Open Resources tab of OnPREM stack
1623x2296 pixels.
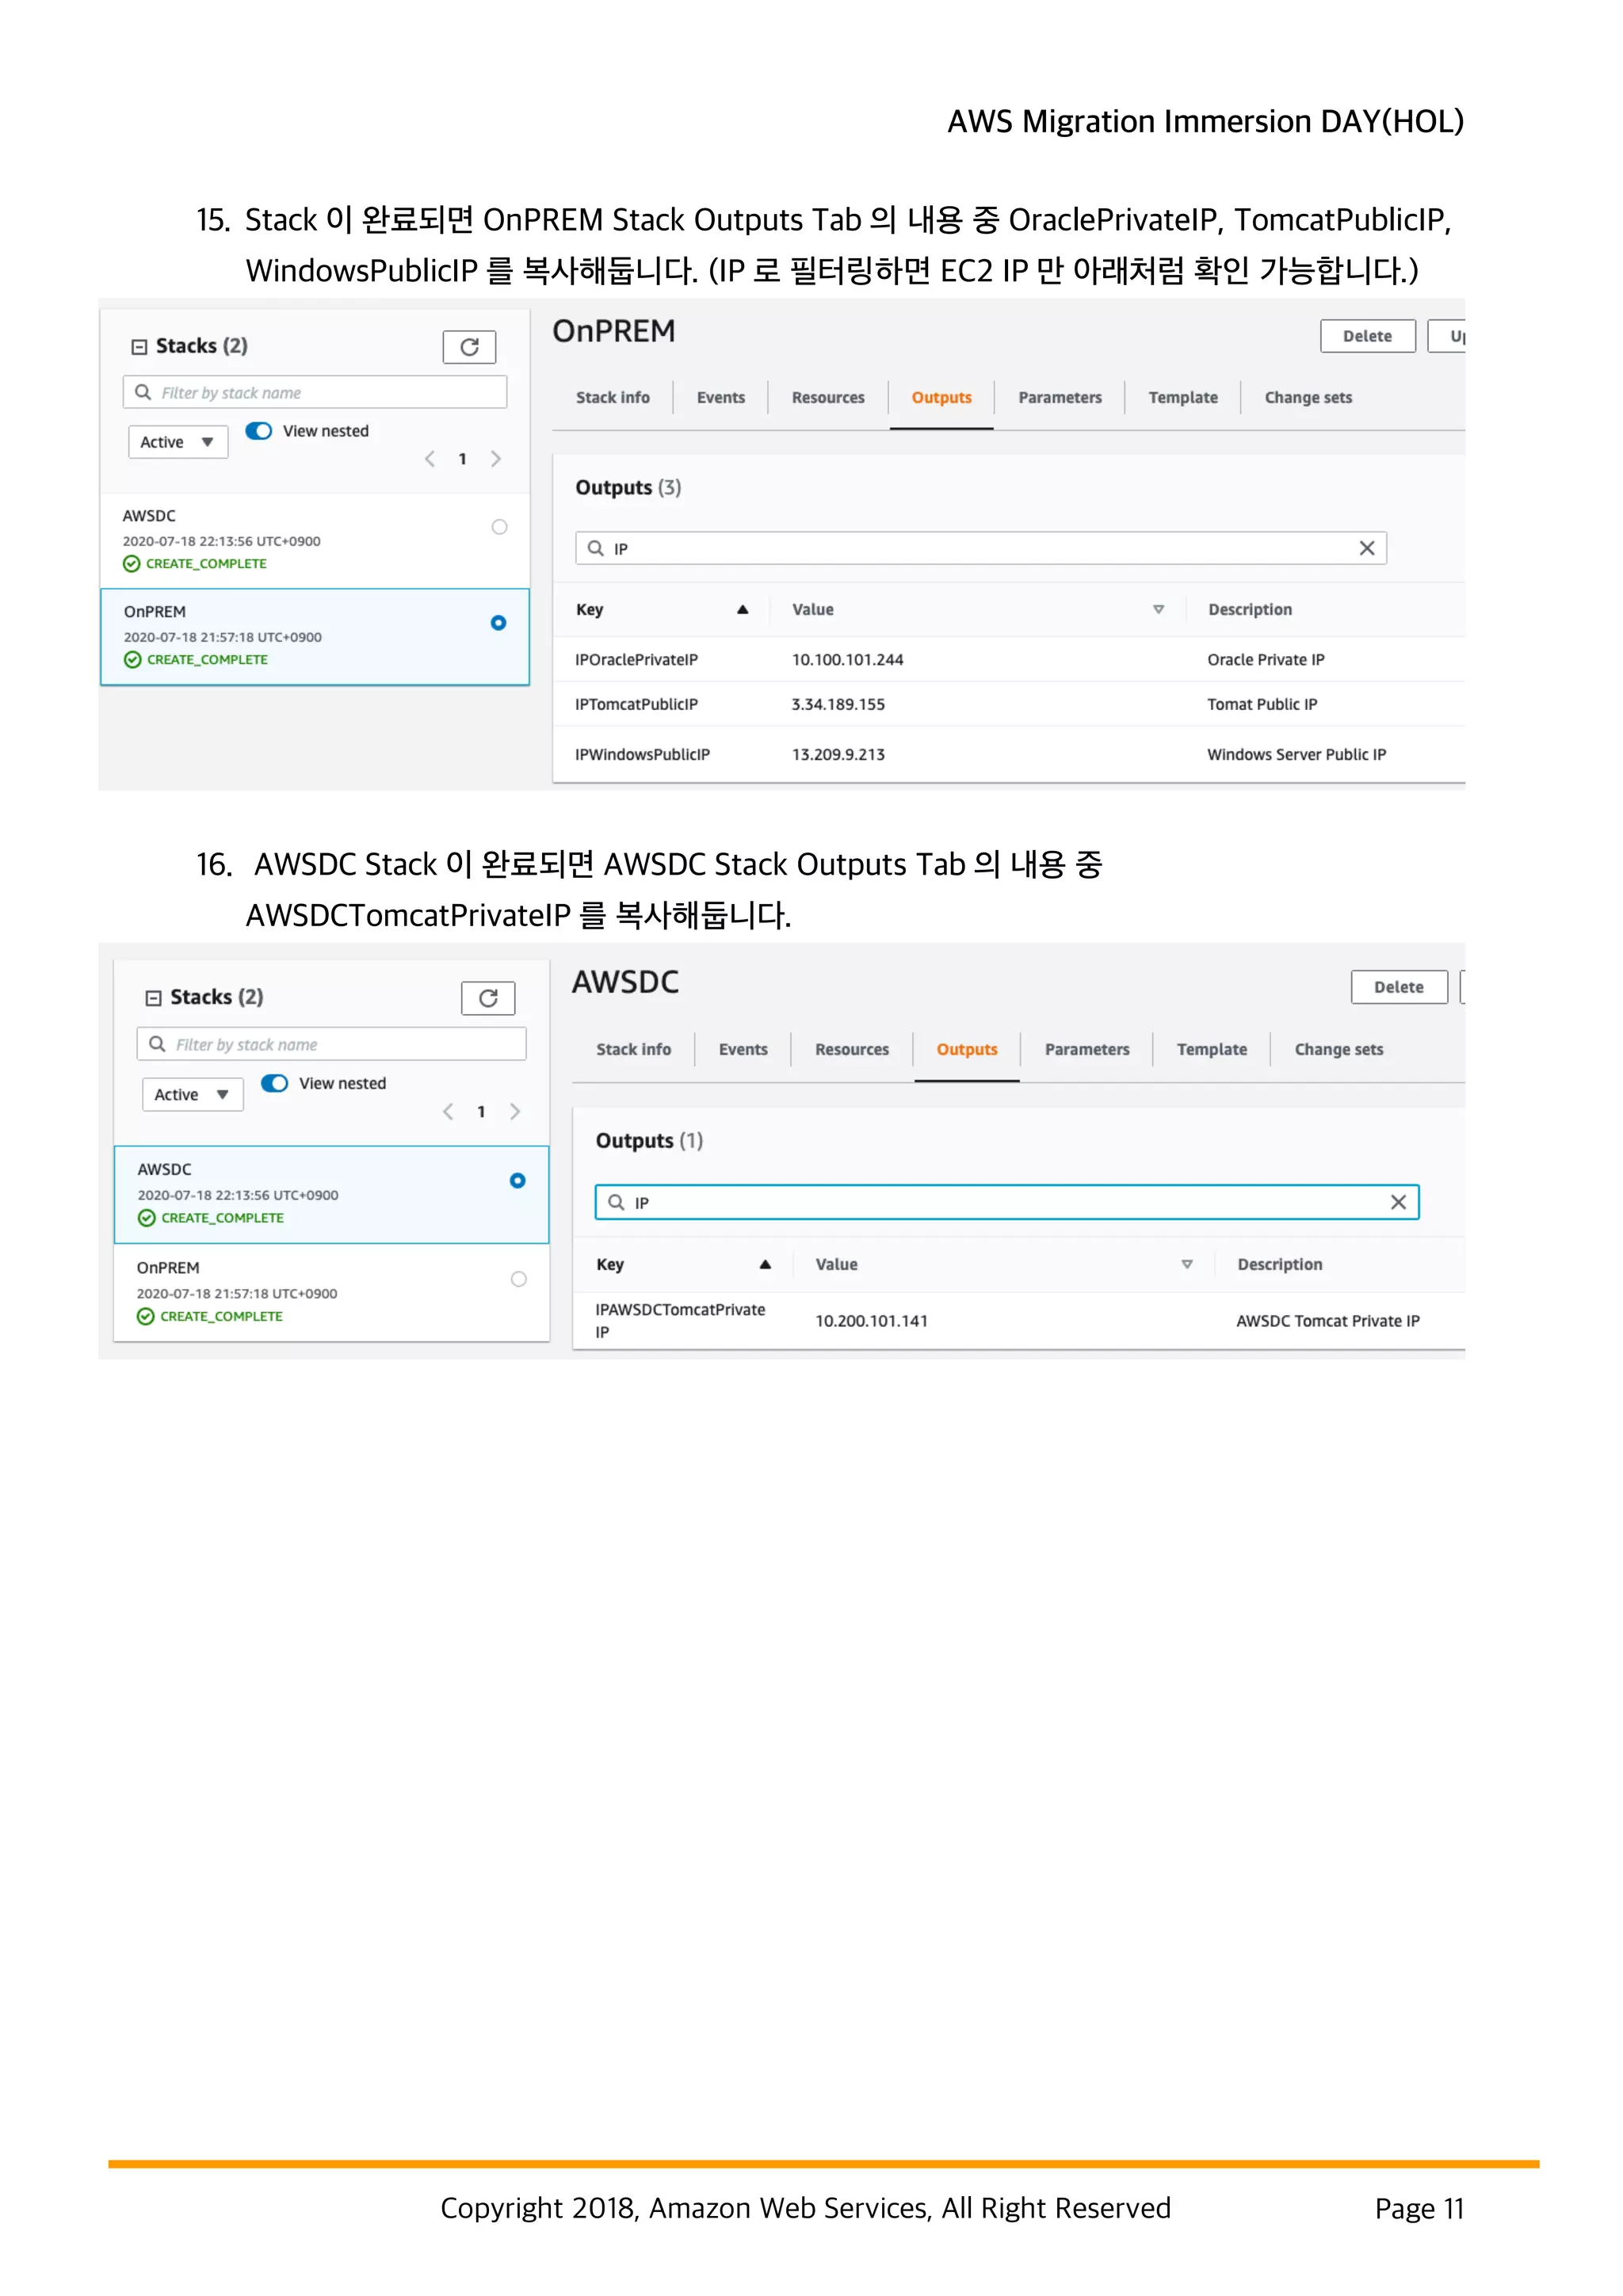tap(827, 398)
